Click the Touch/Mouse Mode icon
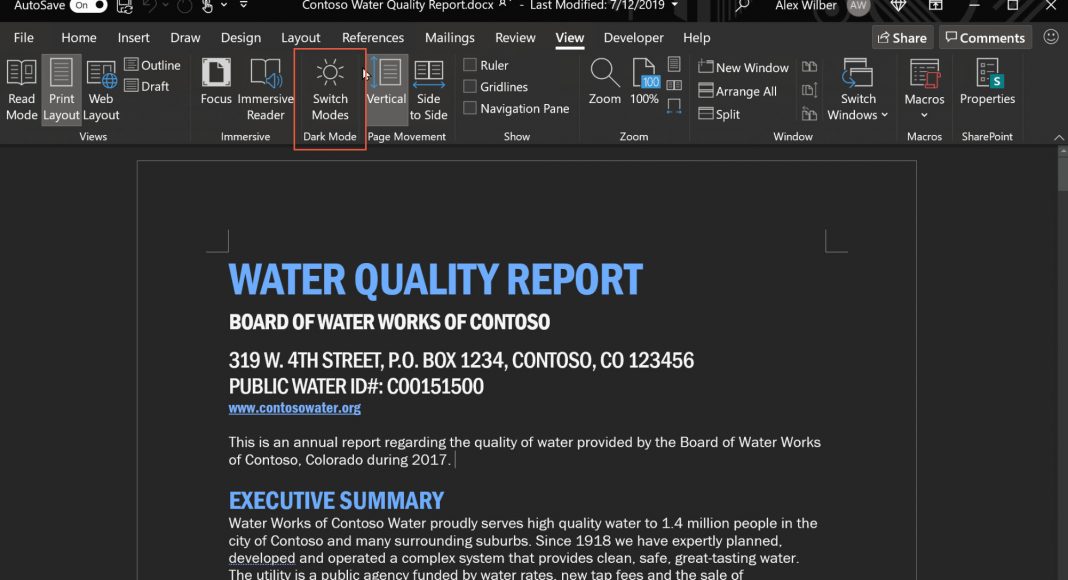The height and width of the screenshot is (580, 1068). (207, 6)
